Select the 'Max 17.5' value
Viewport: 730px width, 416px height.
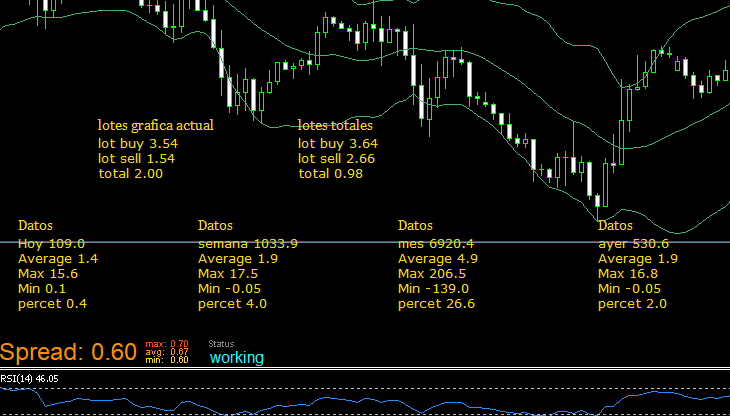click(x=228, y=274)
